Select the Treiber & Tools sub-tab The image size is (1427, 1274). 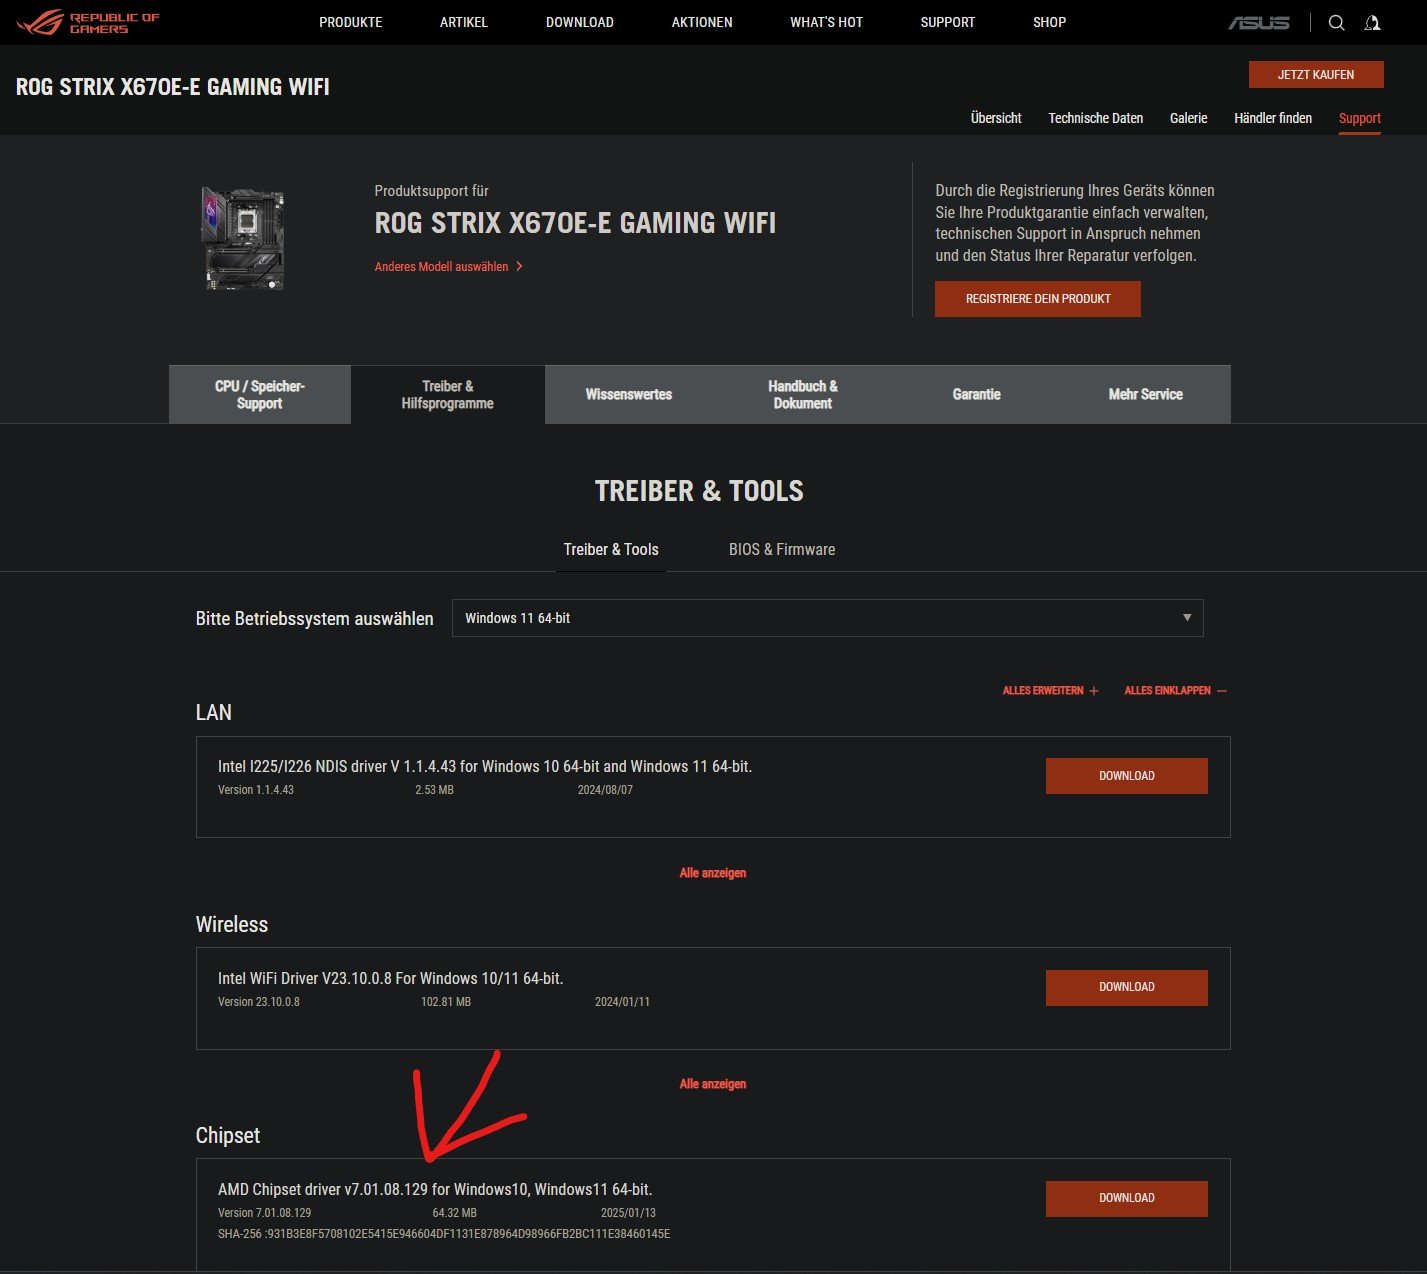[611, 550]
